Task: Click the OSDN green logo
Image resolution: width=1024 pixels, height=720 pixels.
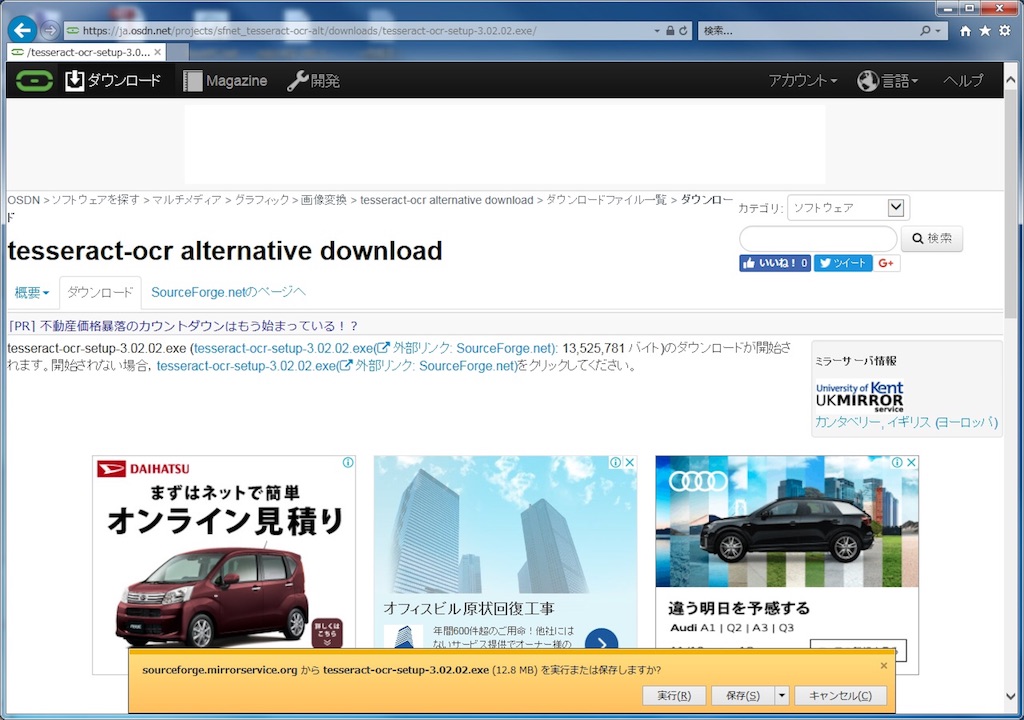Action: click(x=34, y=80)
